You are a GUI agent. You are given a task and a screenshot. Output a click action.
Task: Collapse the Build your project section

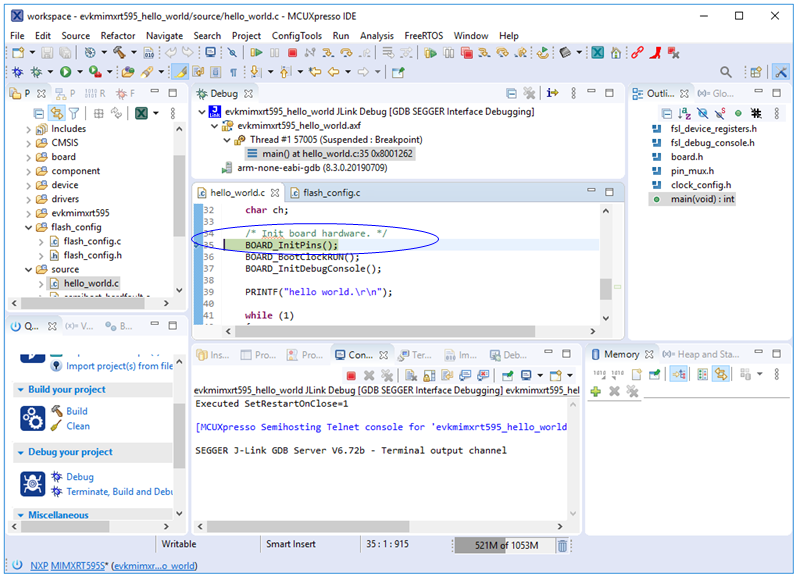point(20,390)
